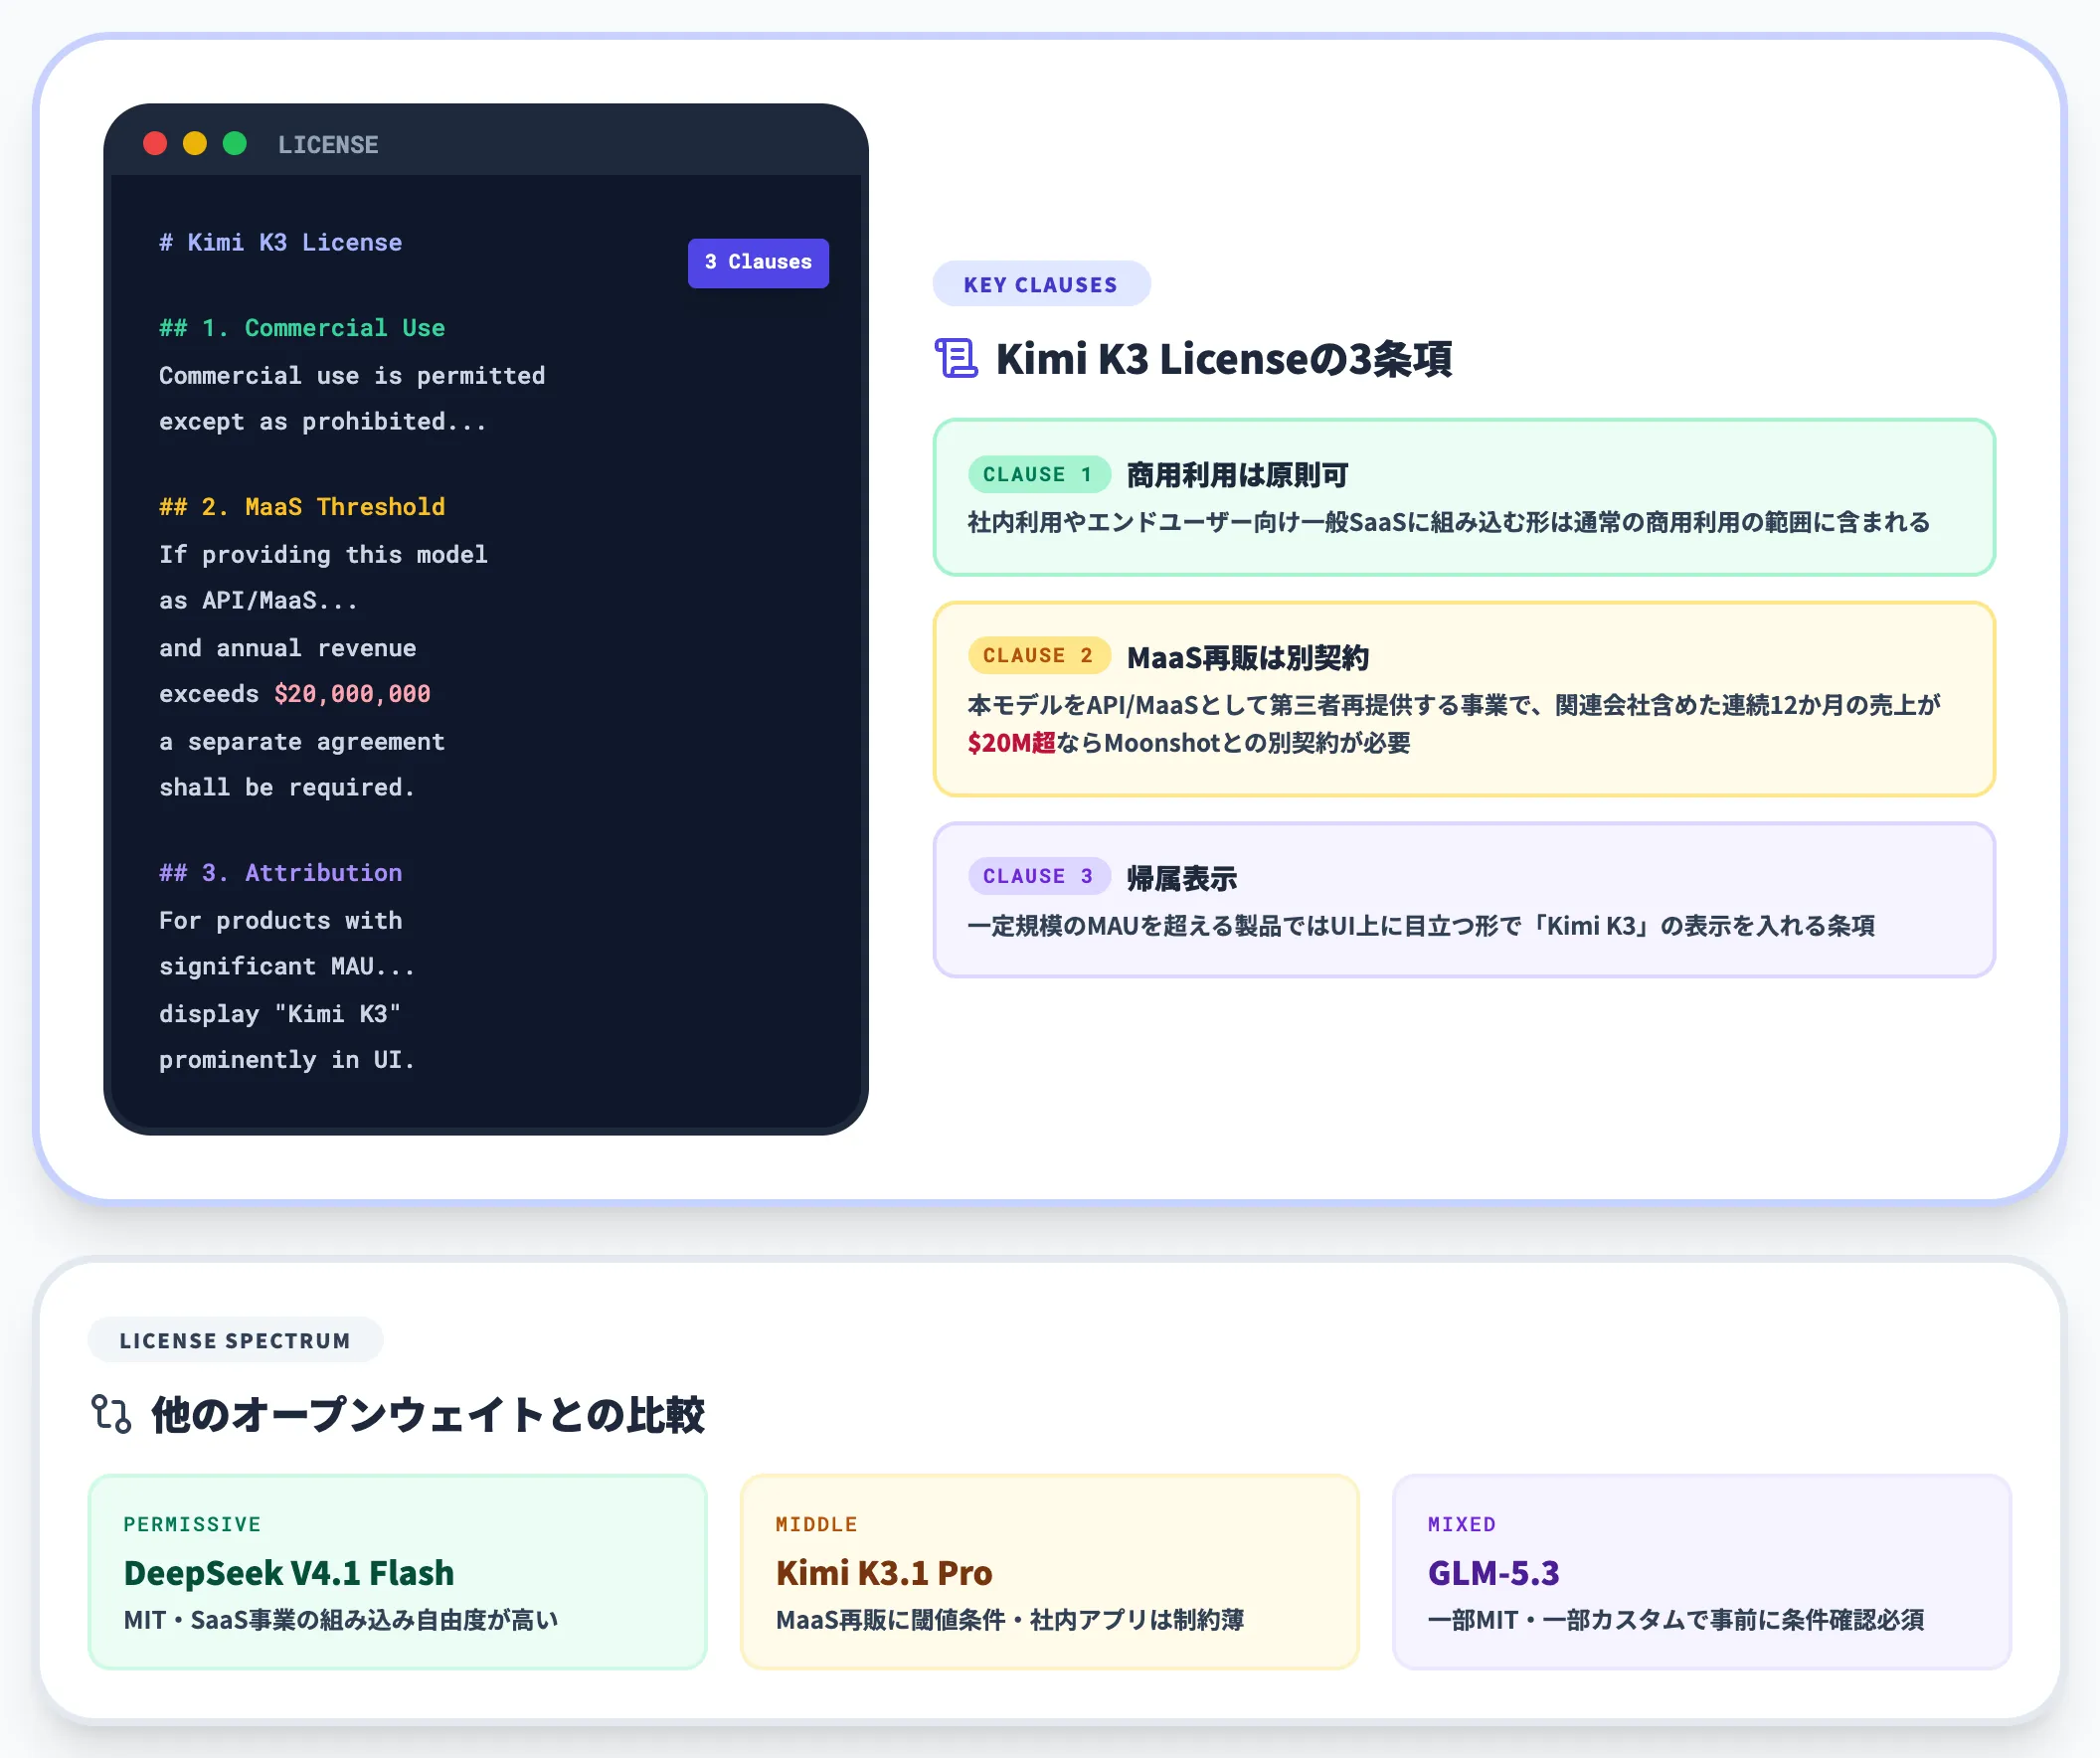Open the Kimi K3.1 Pro card

coord(1050,1572)
